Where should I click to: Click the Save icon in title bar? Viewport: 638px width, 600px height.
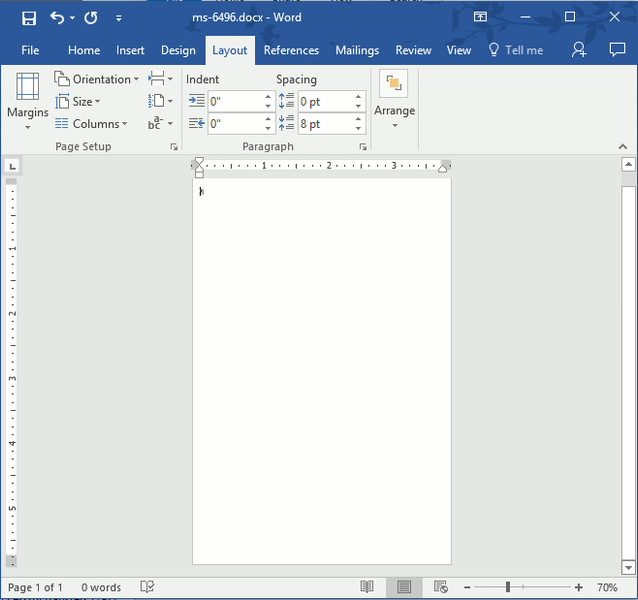29,18
